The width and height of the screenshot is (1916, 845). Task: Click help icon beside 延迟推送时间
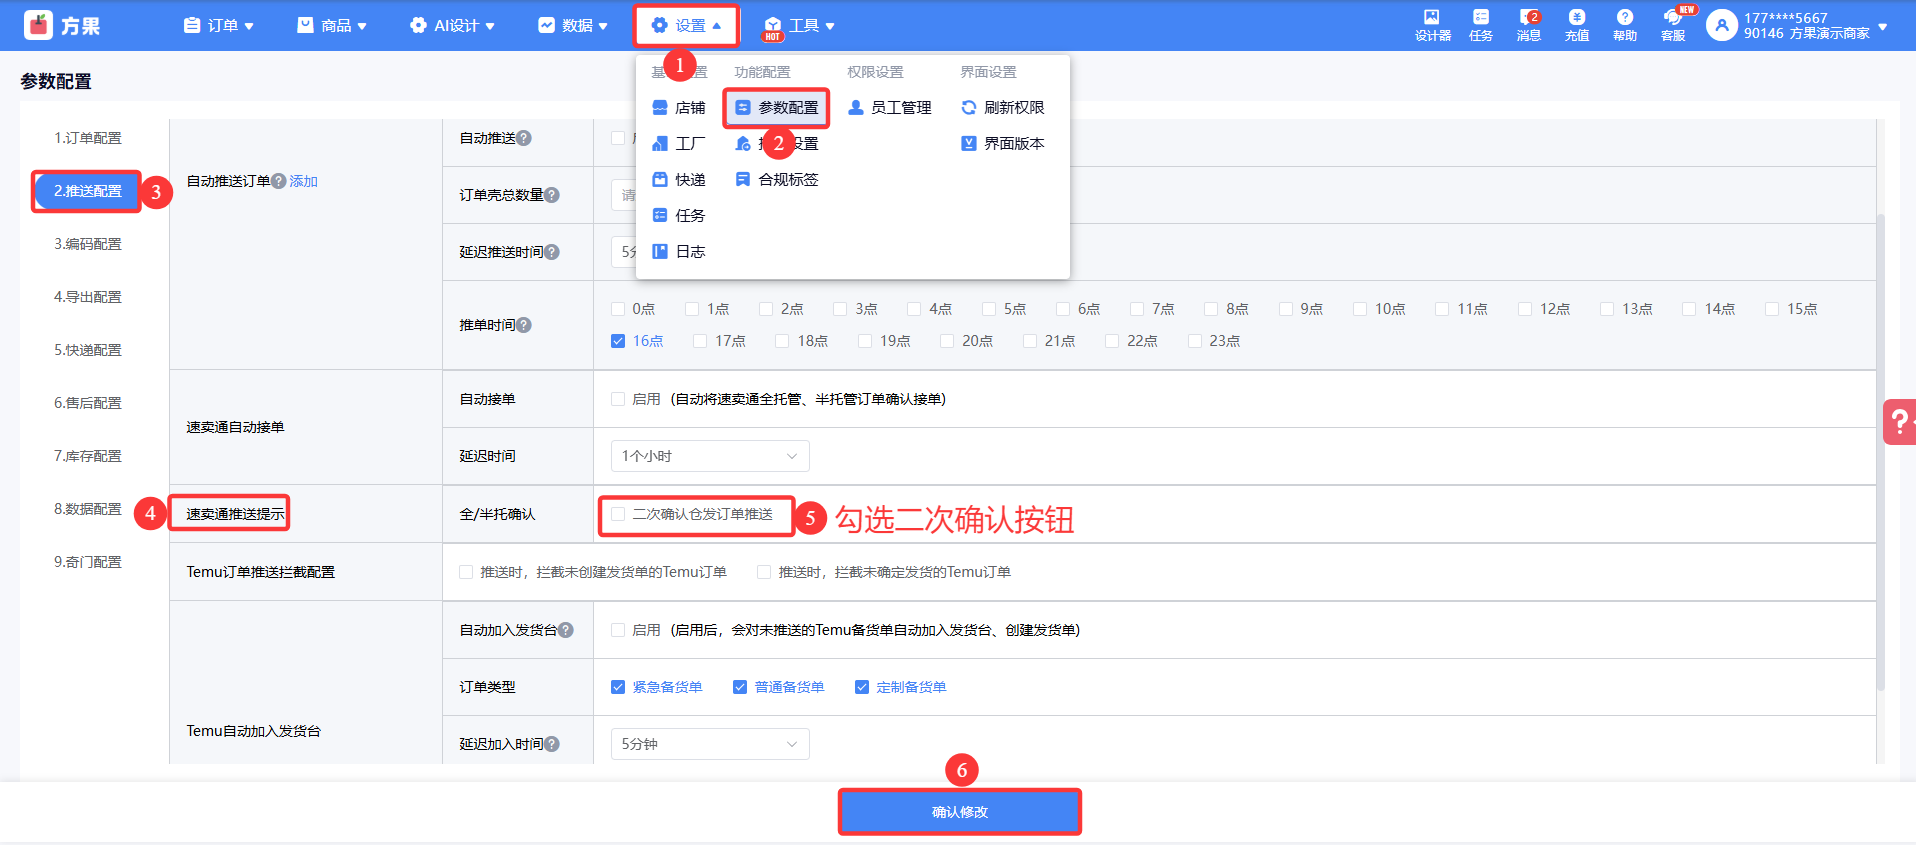552,252
